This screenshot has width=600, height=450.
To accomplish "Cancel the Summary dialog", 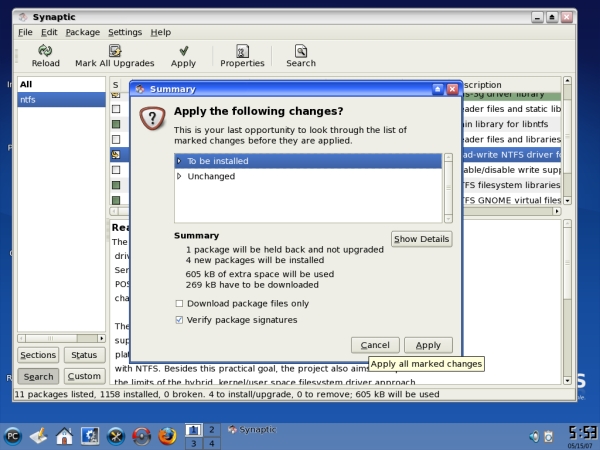I will pos(375,345).
